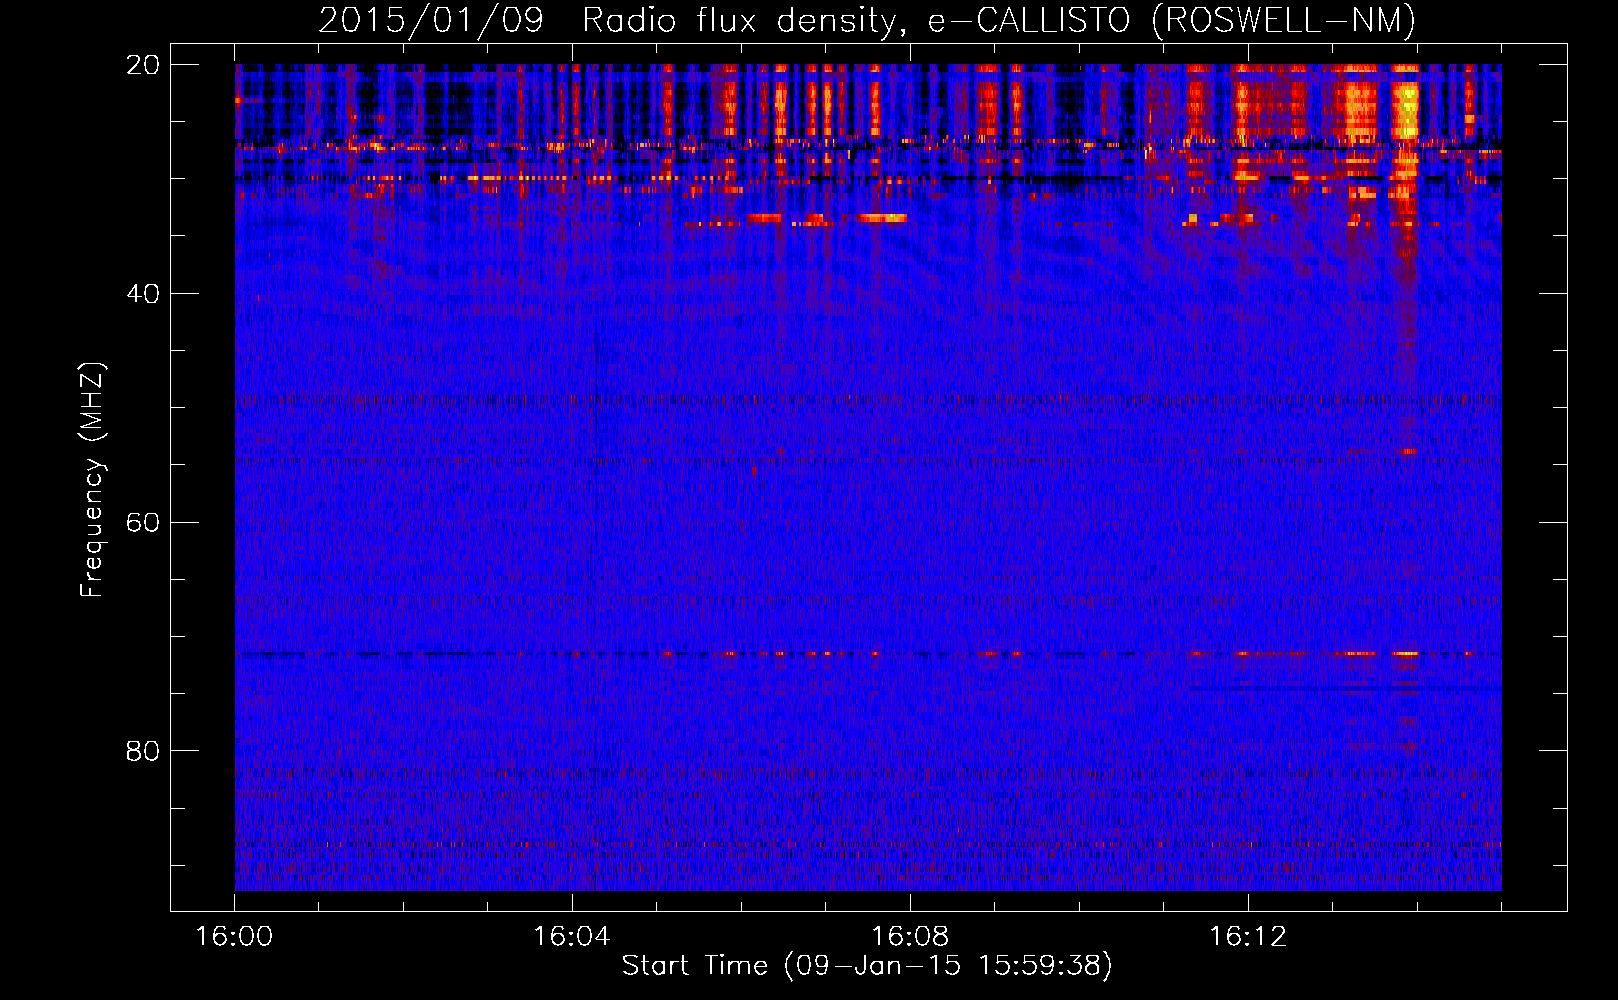Click the plot title '2015/01/09 Radio flux density'
This screenshot has height=1000, width=1618.
pyautogui.click(x=611, y=21)
